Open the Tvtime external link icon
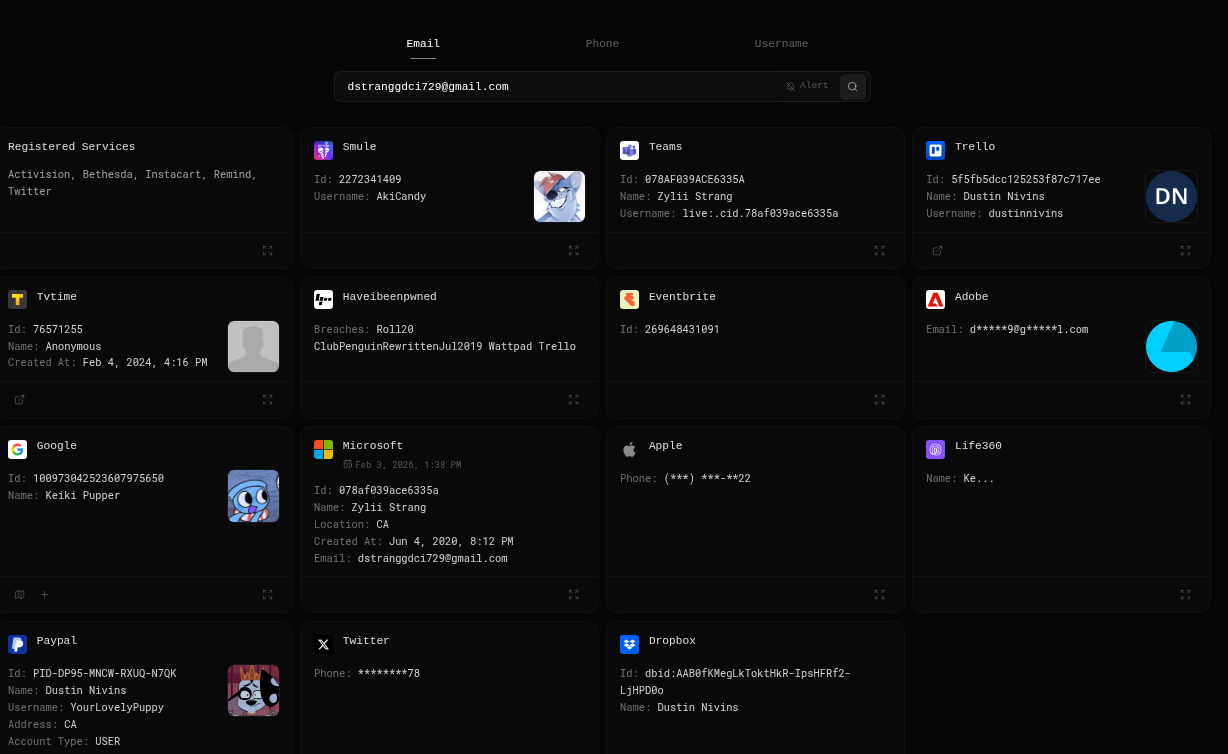The height and width of the screenshot is (754, 1228). (x=19, y=400)
